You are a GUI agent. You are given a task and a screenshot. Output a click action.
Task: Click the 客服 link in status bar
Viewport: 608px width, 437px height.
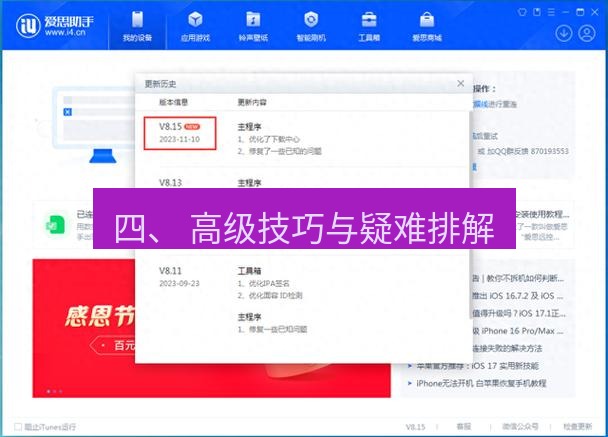464,427
